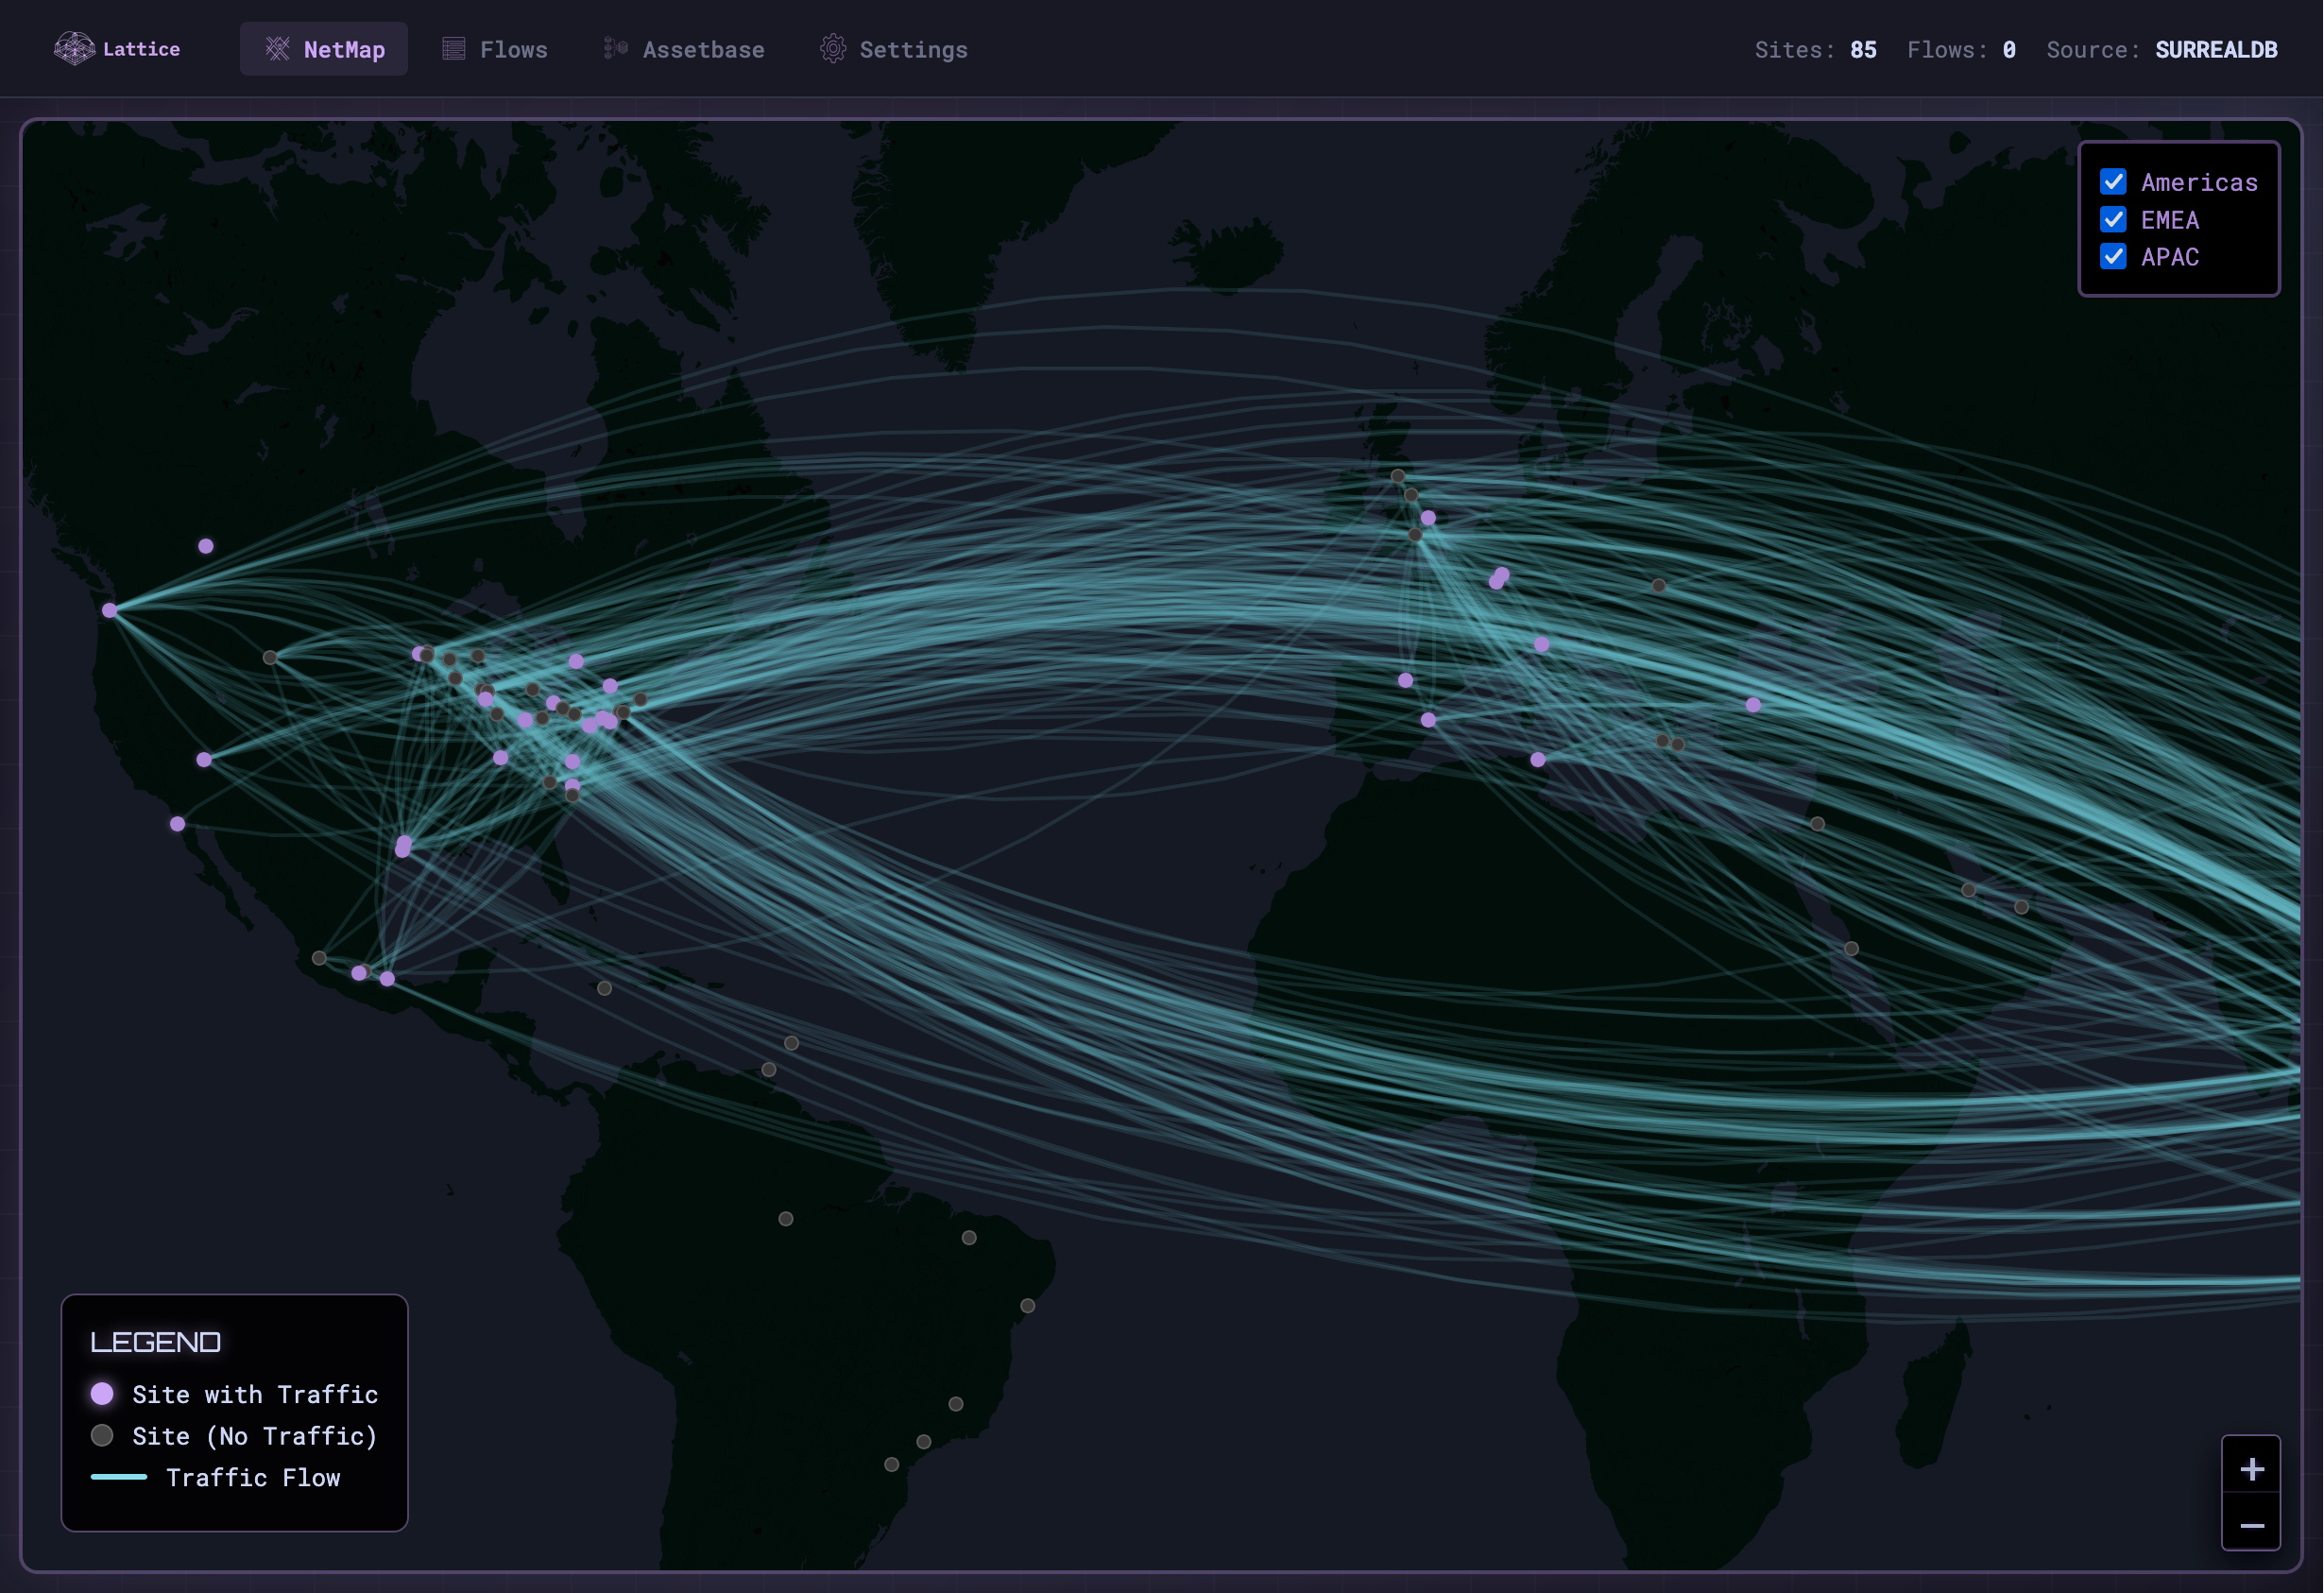Click the SURREALDB source label
This screenshot has height=1593, width=2324.
(x=2216, y=48)
